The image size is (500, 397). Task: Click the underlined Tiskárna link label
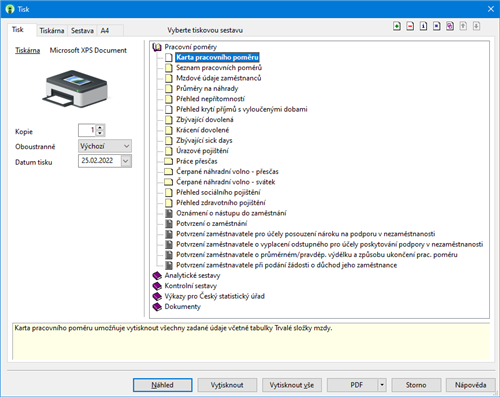(x=27, y=50)
